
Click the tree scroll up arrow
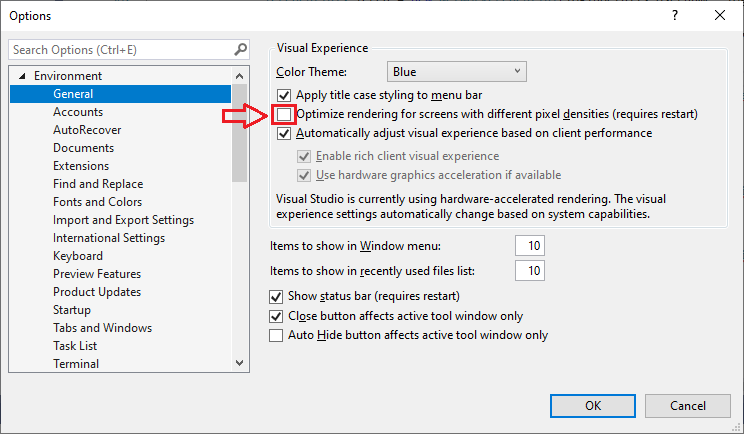(240, 76)
